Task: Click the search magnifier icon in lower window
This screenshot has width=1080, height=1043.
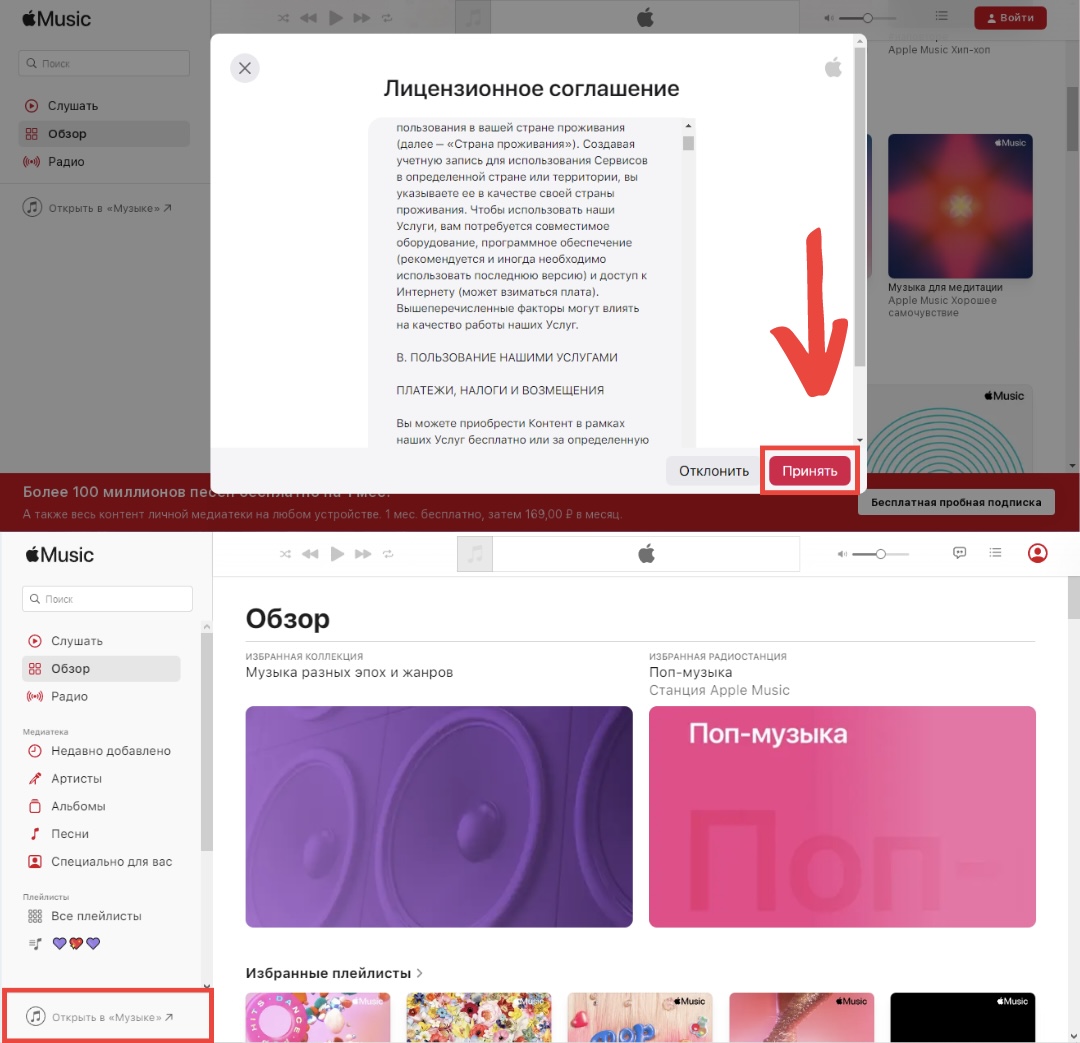Action: (x=34, y=599)
